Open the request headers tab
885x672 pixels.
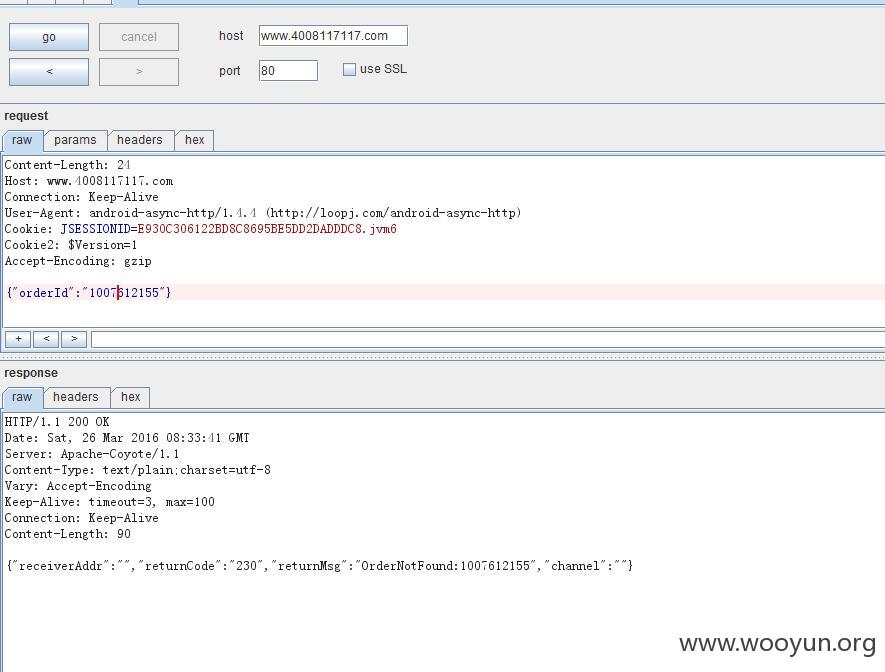point(139,140)
